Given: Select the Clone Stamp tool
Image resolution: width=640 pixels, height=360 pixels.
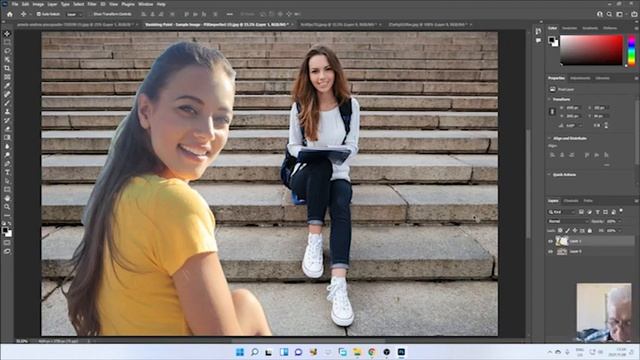Looking at the screenshot, I should click(7, 111).
